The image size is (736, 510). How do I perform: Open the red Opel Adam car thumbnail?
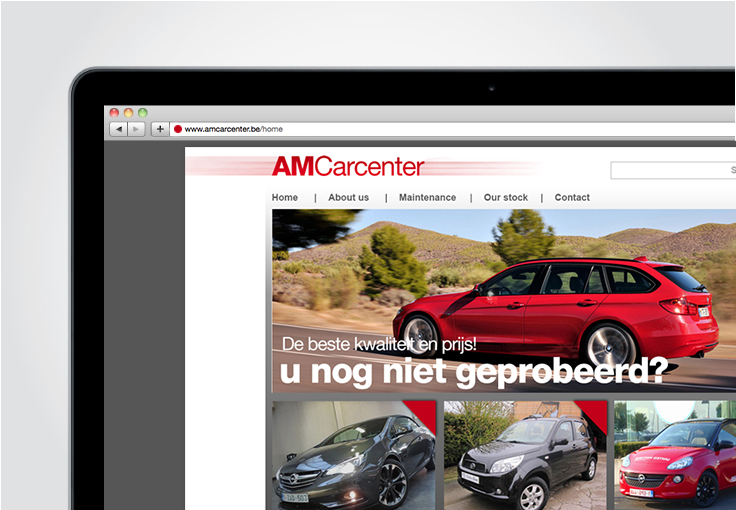pyautogui.click(x=675, y=455)
